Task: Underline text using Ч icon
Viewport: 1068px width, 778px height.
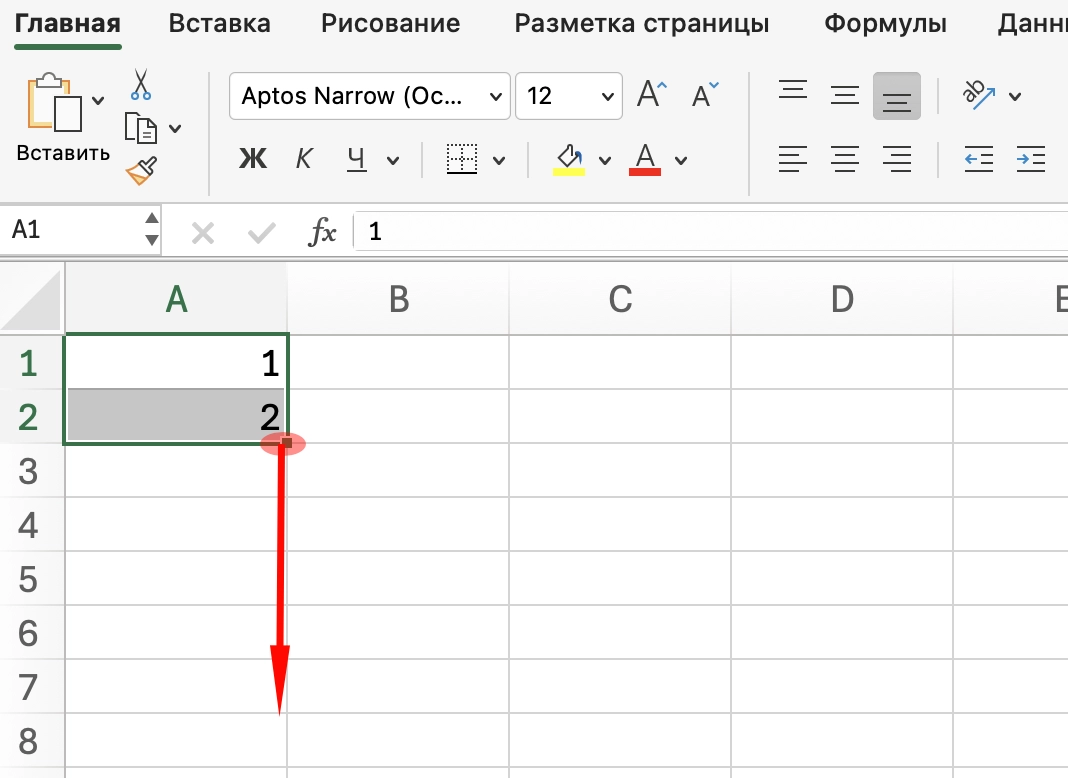Action: 355,159
